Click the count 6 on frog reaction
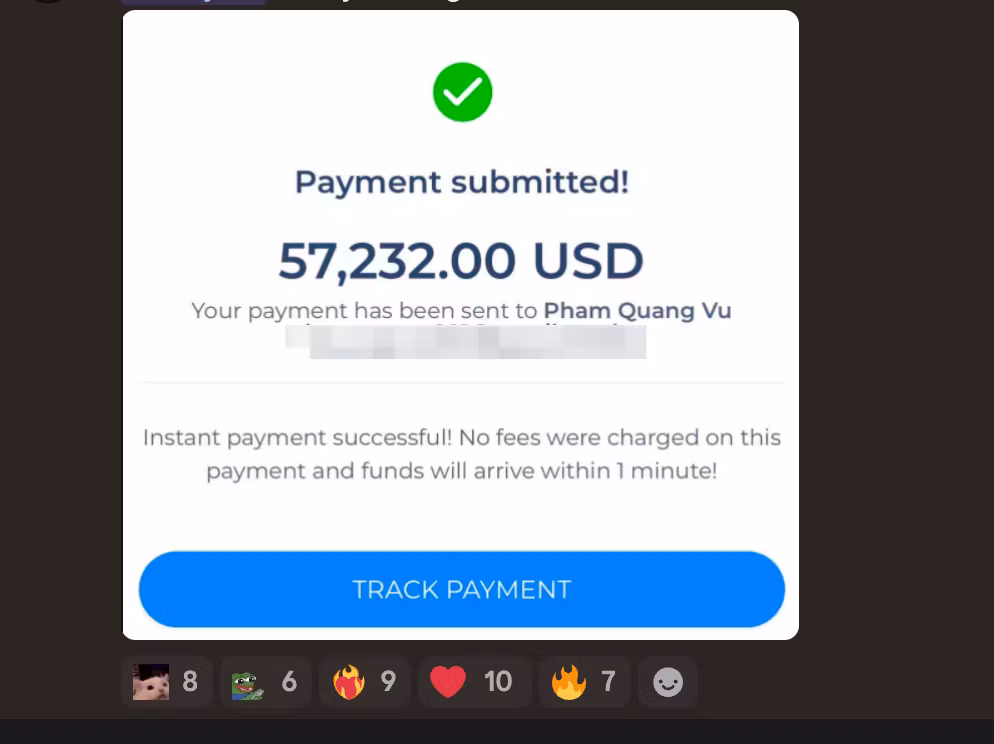The image size is (994, 744). click(289, 682)
